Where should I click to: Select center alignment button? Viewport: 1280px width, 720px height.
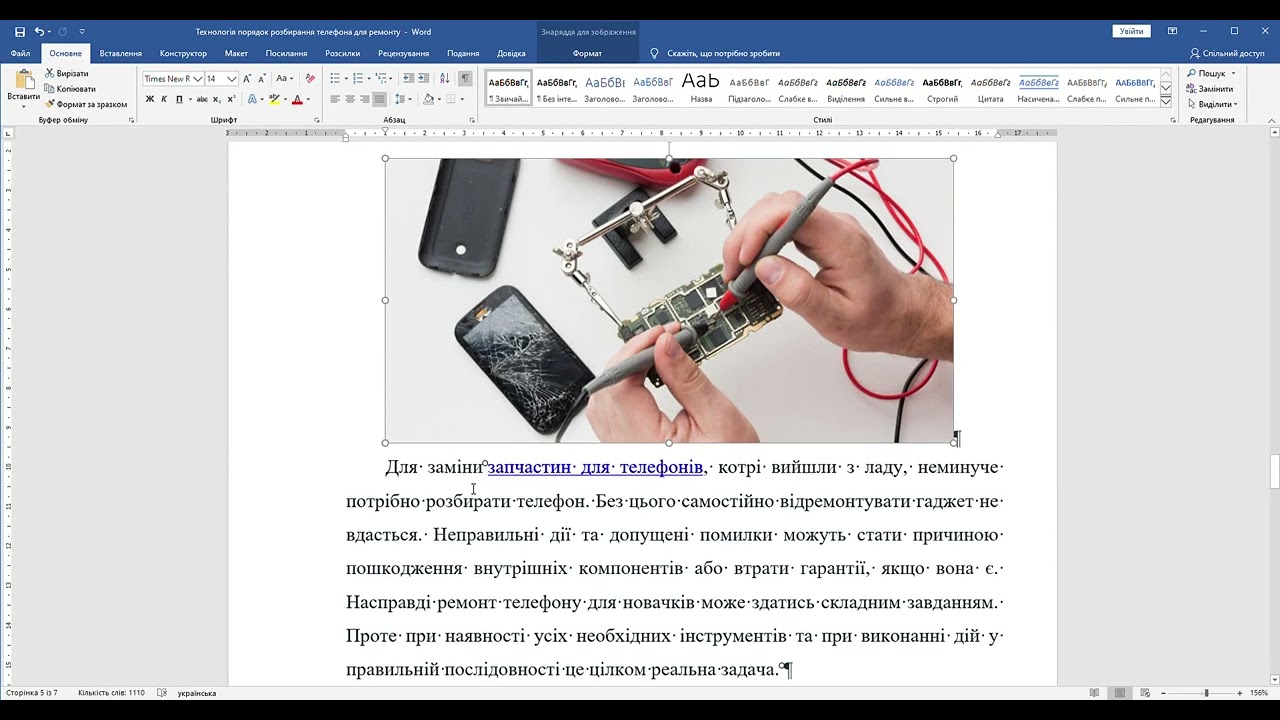350,99
